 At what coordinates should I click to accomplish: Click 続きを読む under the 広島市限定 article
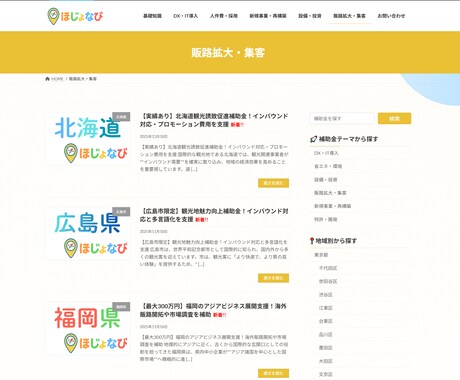[x=273, y=278]
